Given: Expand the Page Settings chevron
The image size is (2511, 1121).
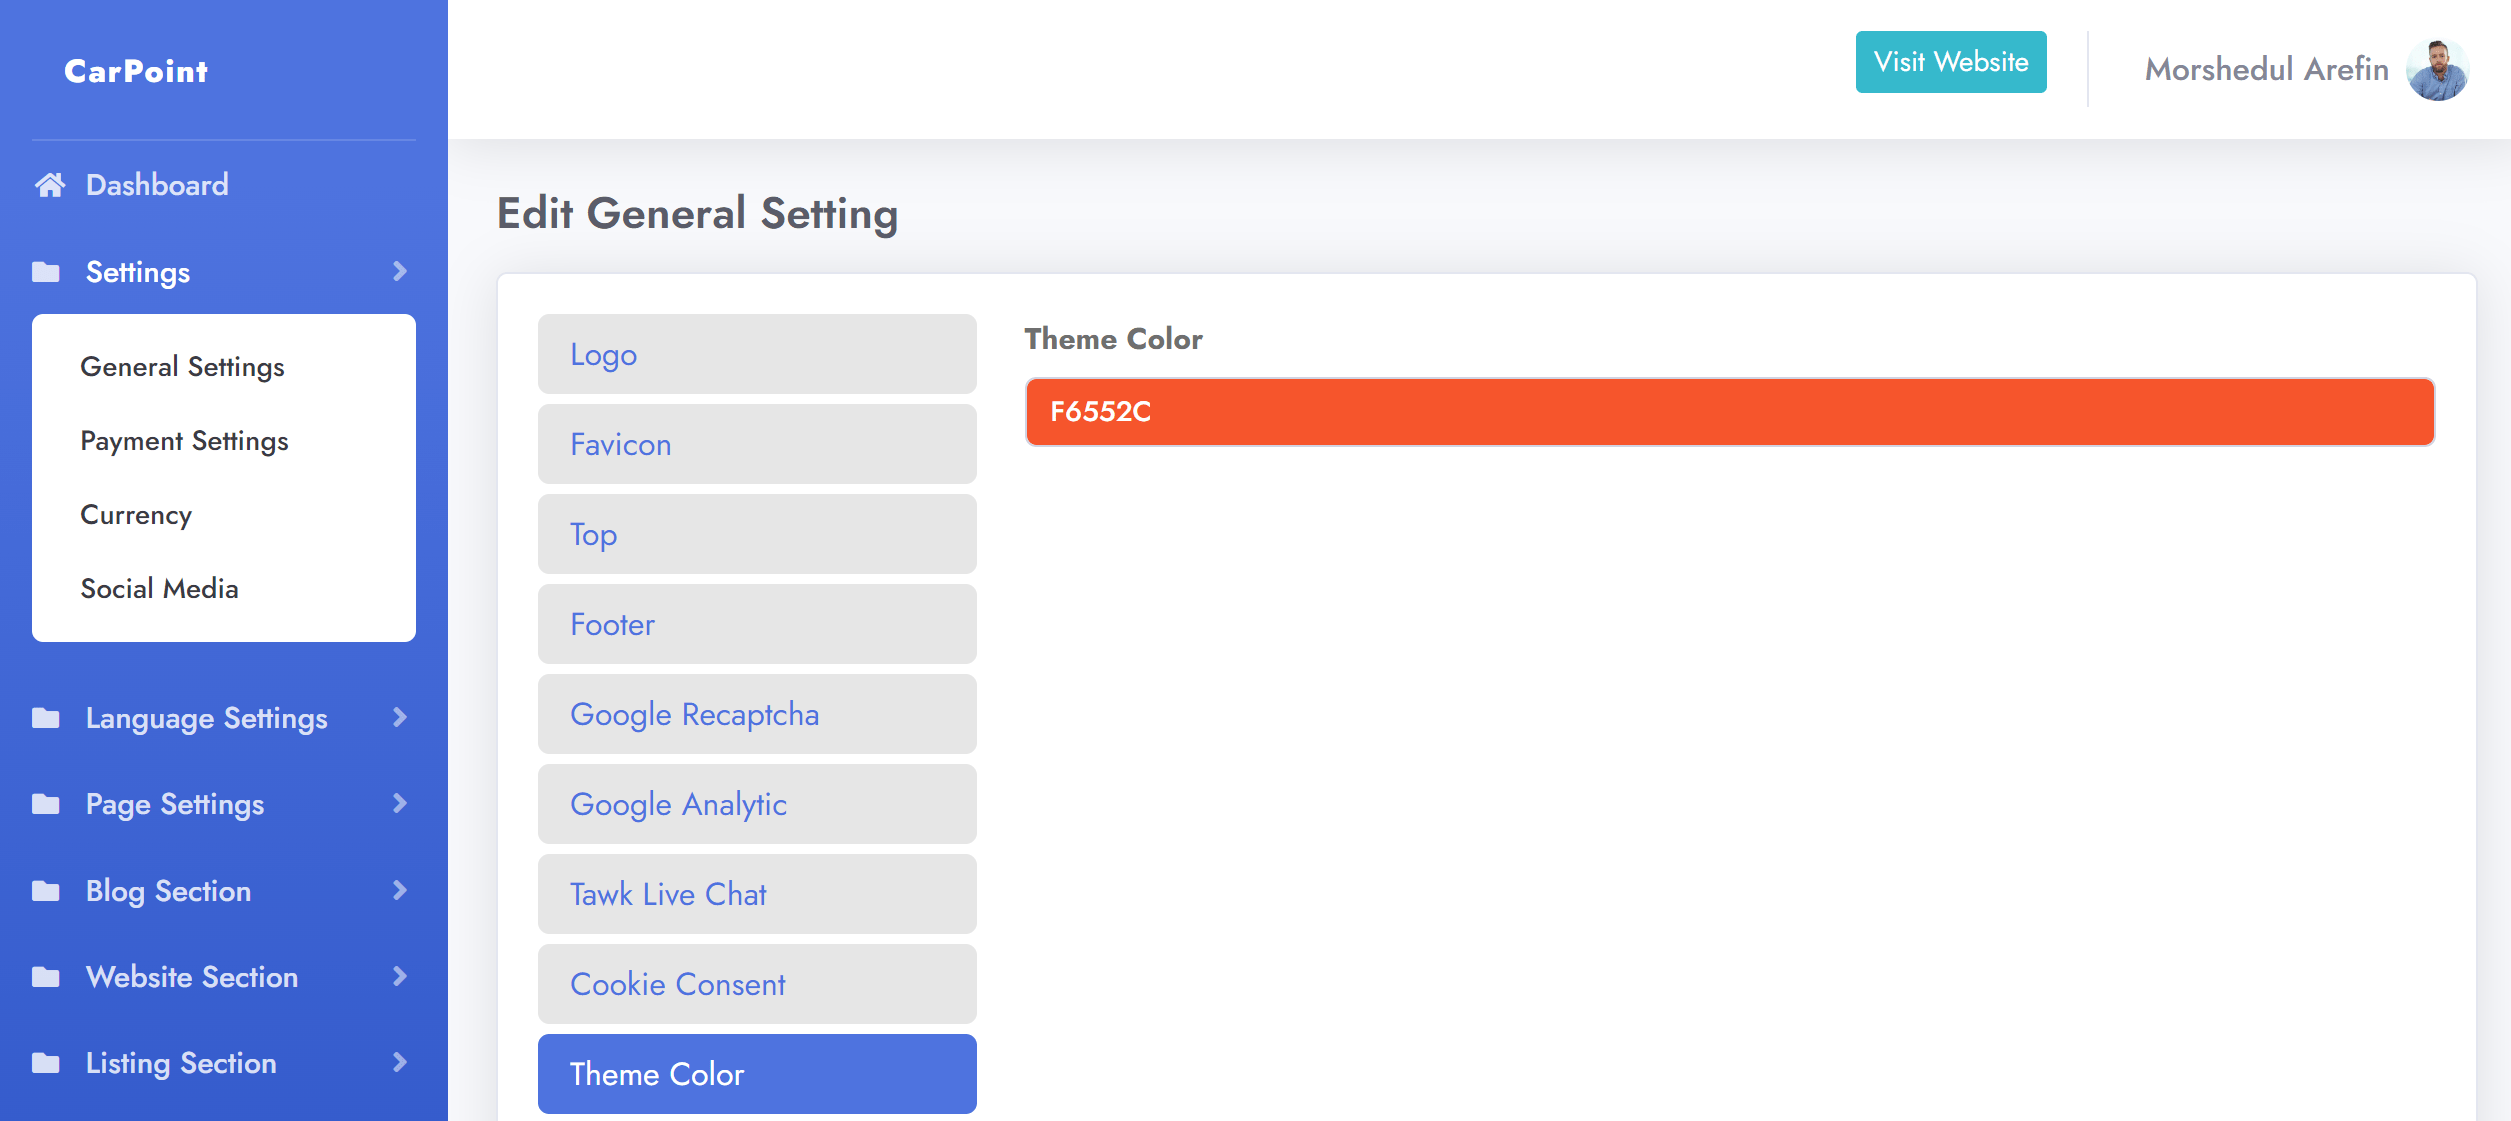Looking at the screenshot, I should (x=400, y=804).
